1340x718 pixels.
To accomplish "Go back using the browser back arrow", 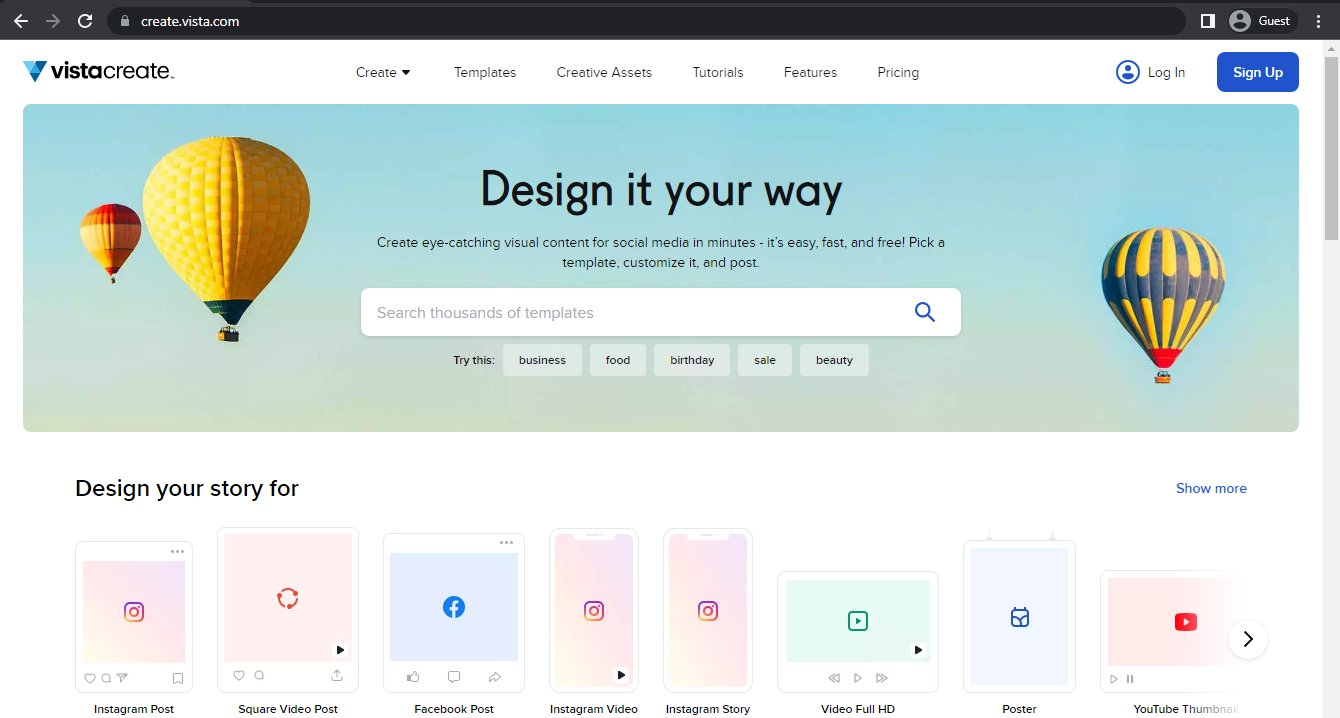I will coord(21,21).
